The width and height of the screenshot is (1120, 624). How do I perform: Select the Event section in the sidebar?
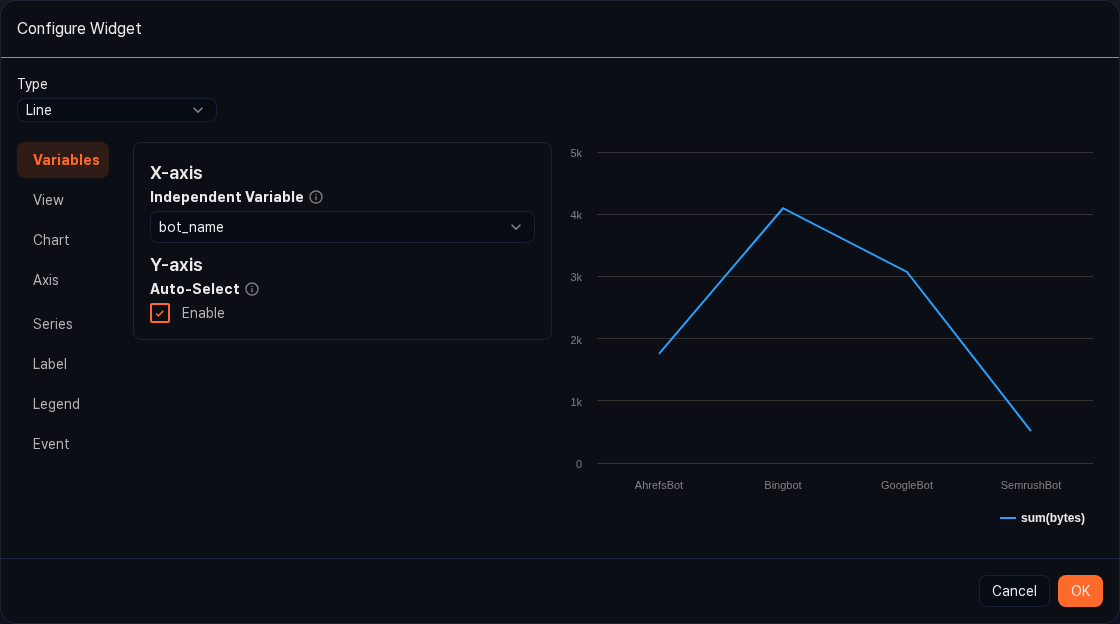51,444
